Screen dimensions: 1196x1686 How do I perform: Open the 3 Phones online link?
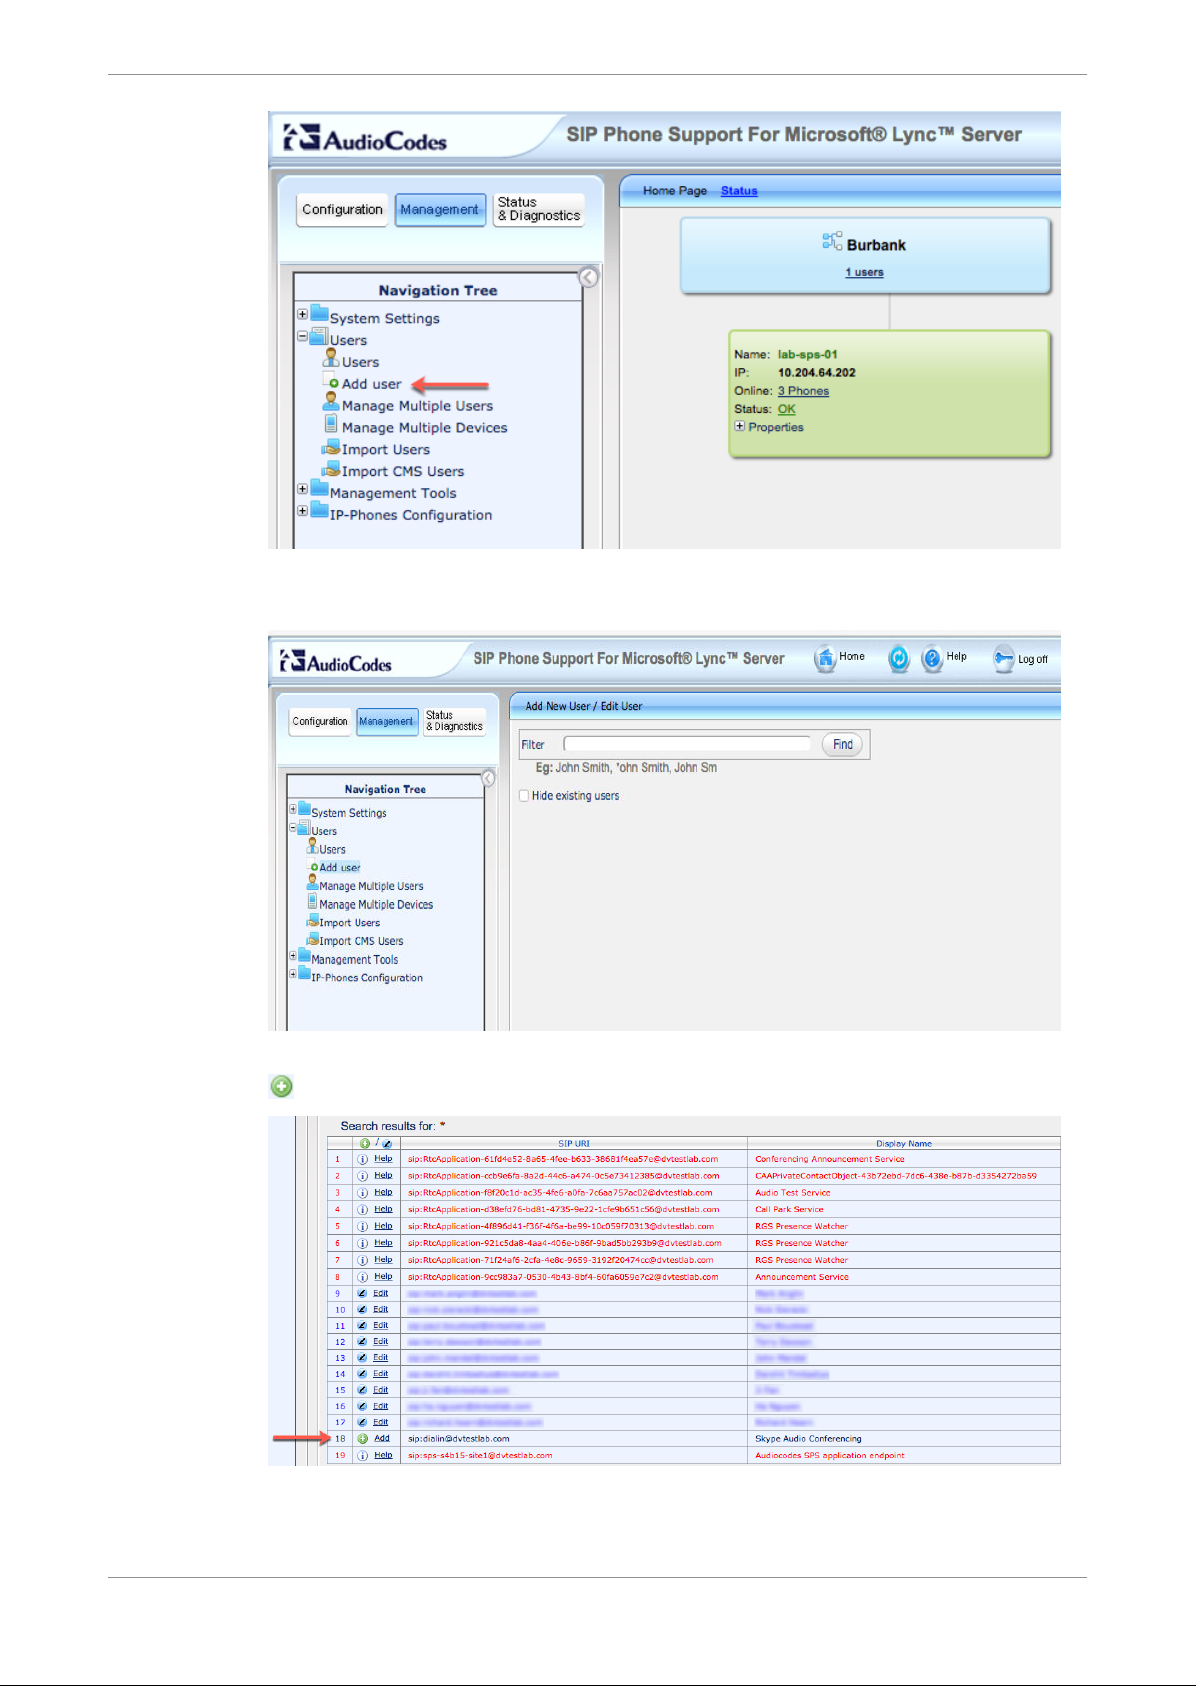[803, 391]
